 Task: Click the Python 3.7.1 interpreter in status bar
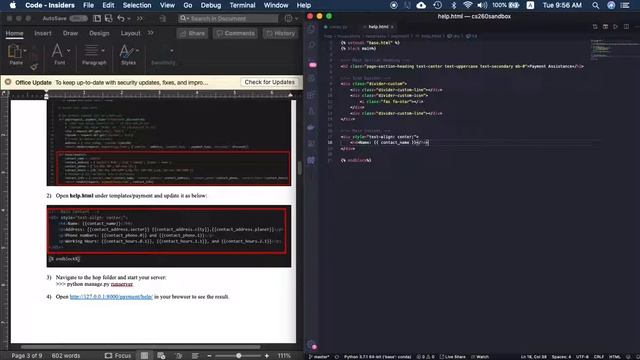pos(378,357)
